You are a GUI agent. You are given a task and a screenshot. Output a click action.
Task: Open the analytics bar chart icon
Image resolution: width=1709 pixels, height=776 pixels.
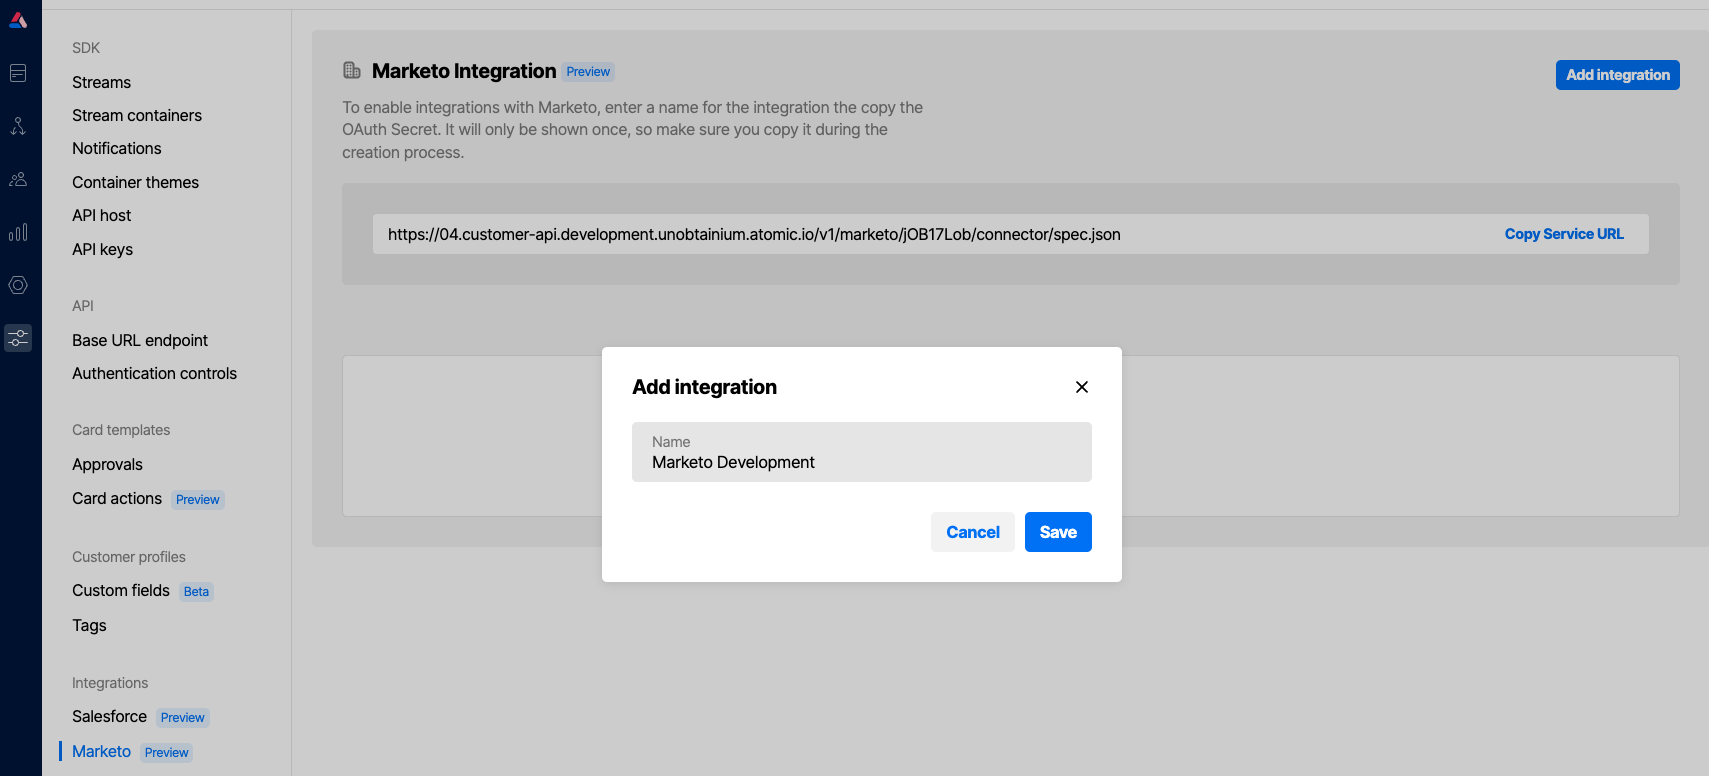[x=18, y=232]
